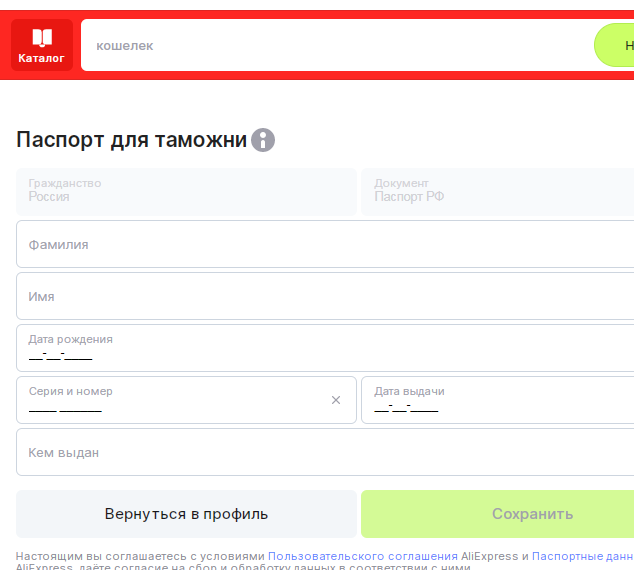Viewport: 634px width, 570px height.
Task: Click the info icon beside Паспорт для таможни
Action: tap(263, 140)
